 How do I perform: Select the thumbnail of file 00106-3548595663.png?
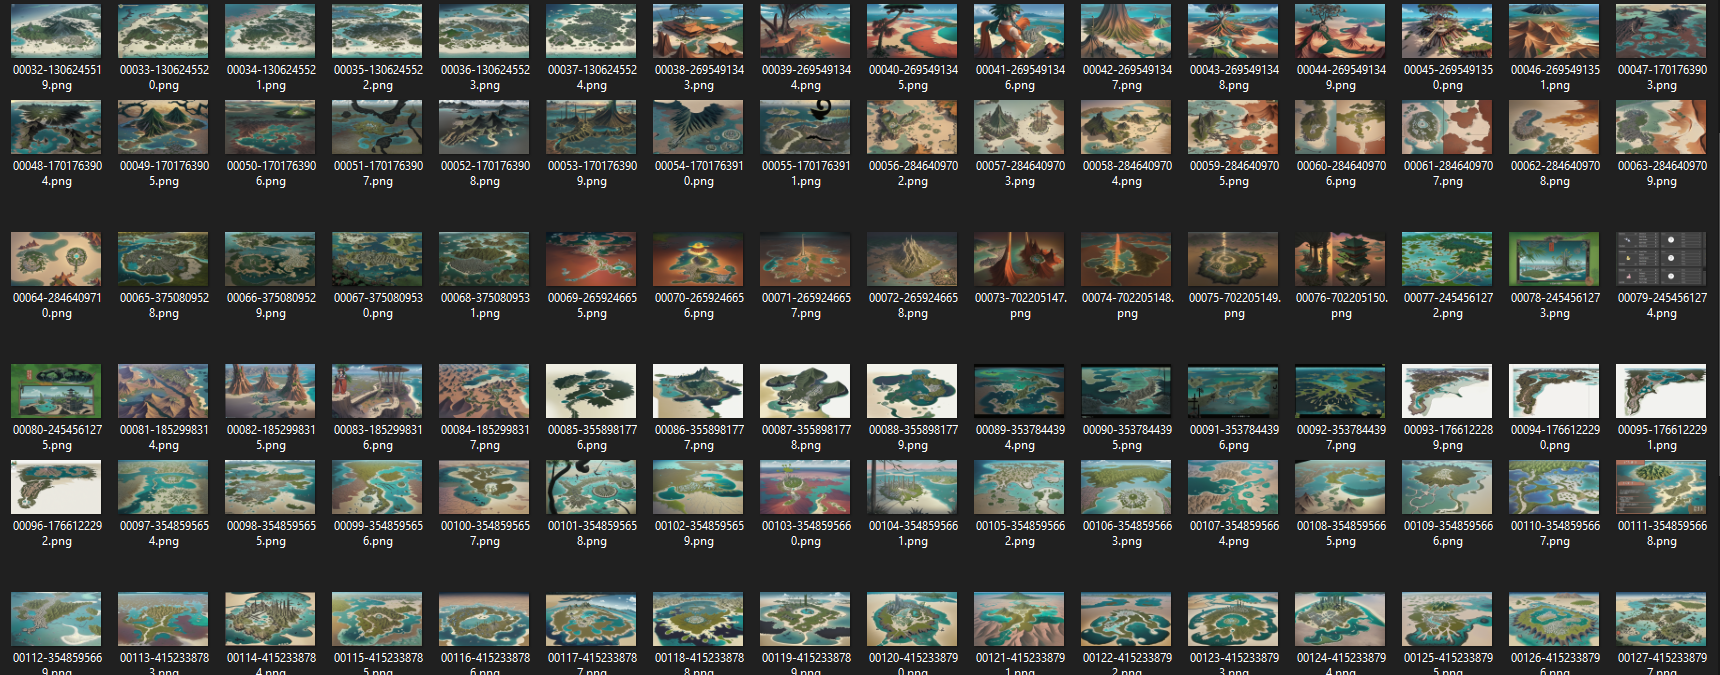tap(1126, 486)
